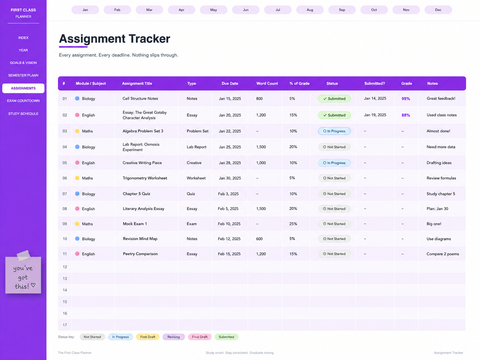Click the Notes column header
Screen dimensions: 480x360
432,83
